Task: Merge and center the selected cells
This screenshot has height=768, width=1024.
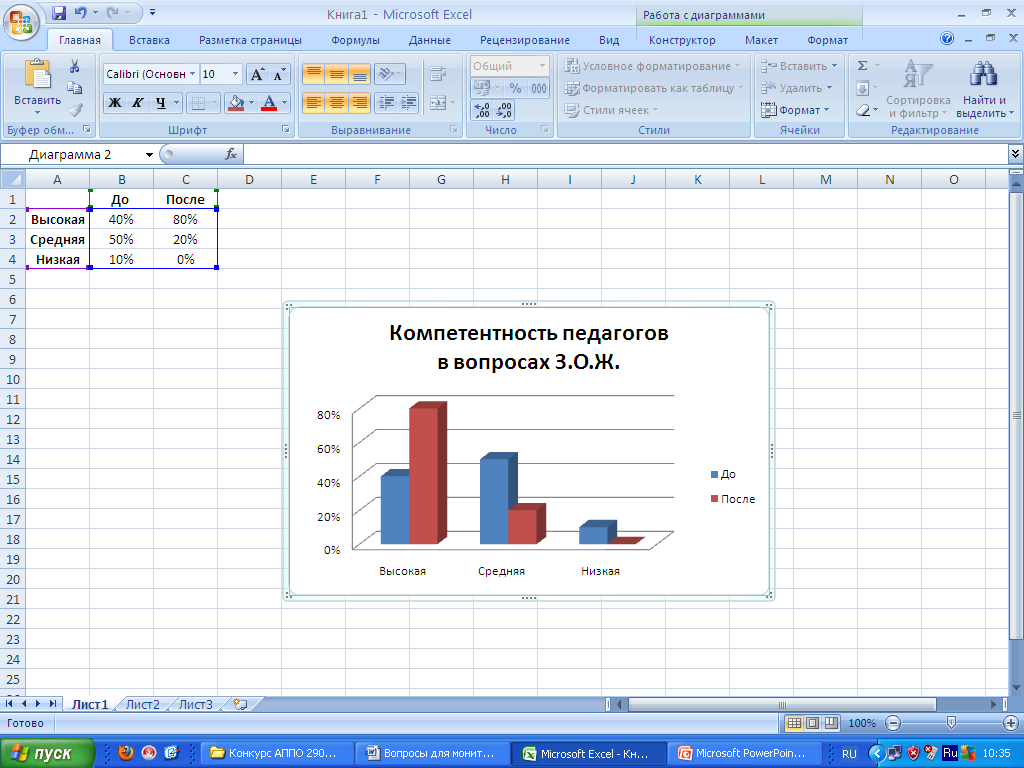Action: pos(438,103)
